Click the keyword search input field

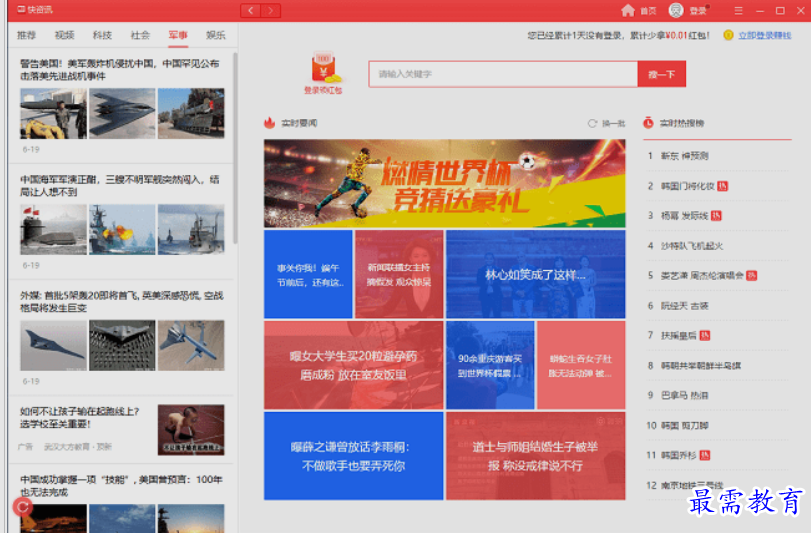click(x=502, y=74)
